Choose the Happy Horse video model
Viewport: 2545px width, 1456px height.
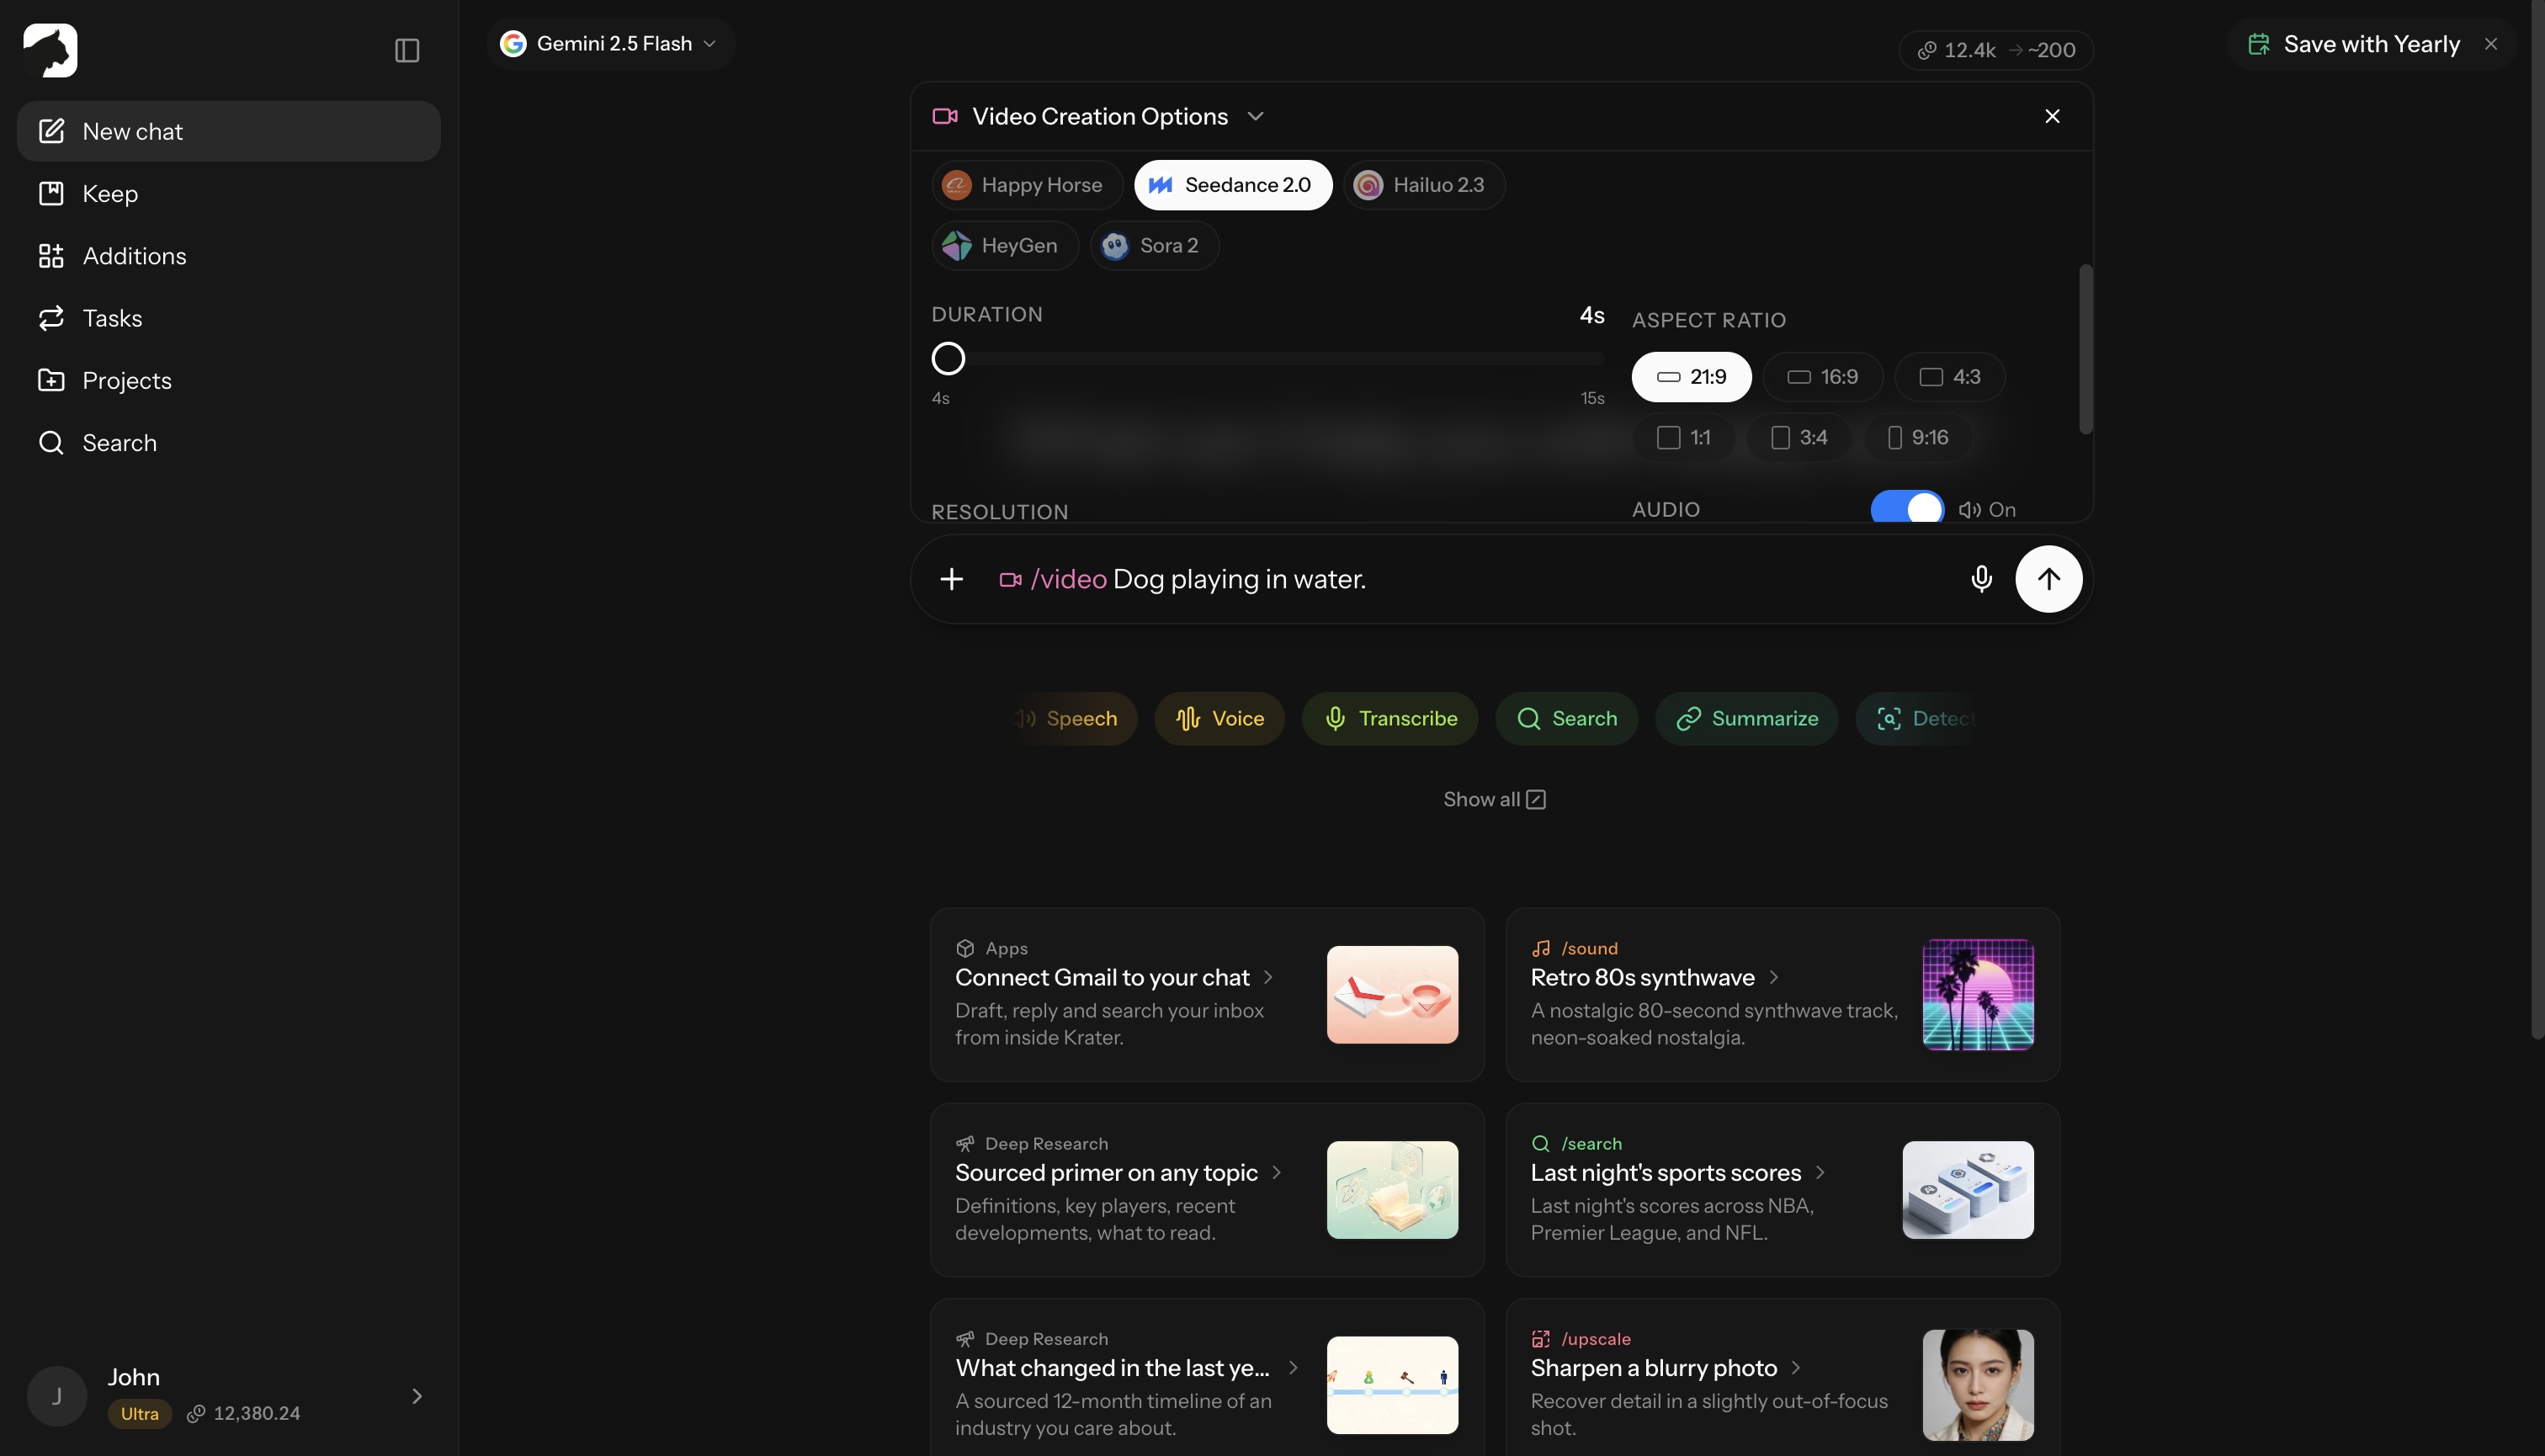[x=1027, y=185]
